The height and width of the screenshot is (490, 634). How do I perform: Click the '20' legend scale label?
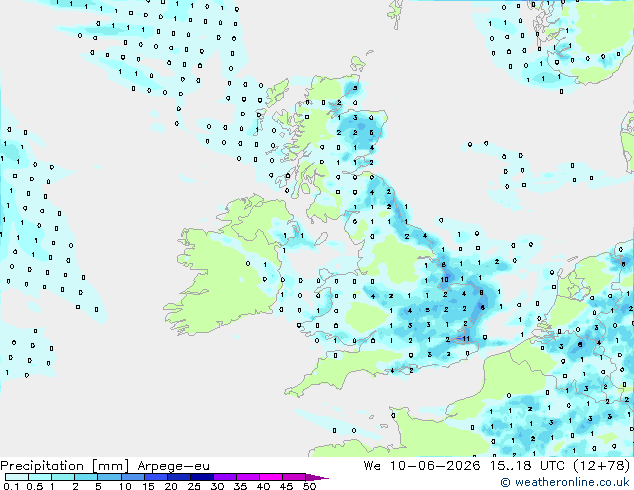(171, 486)
